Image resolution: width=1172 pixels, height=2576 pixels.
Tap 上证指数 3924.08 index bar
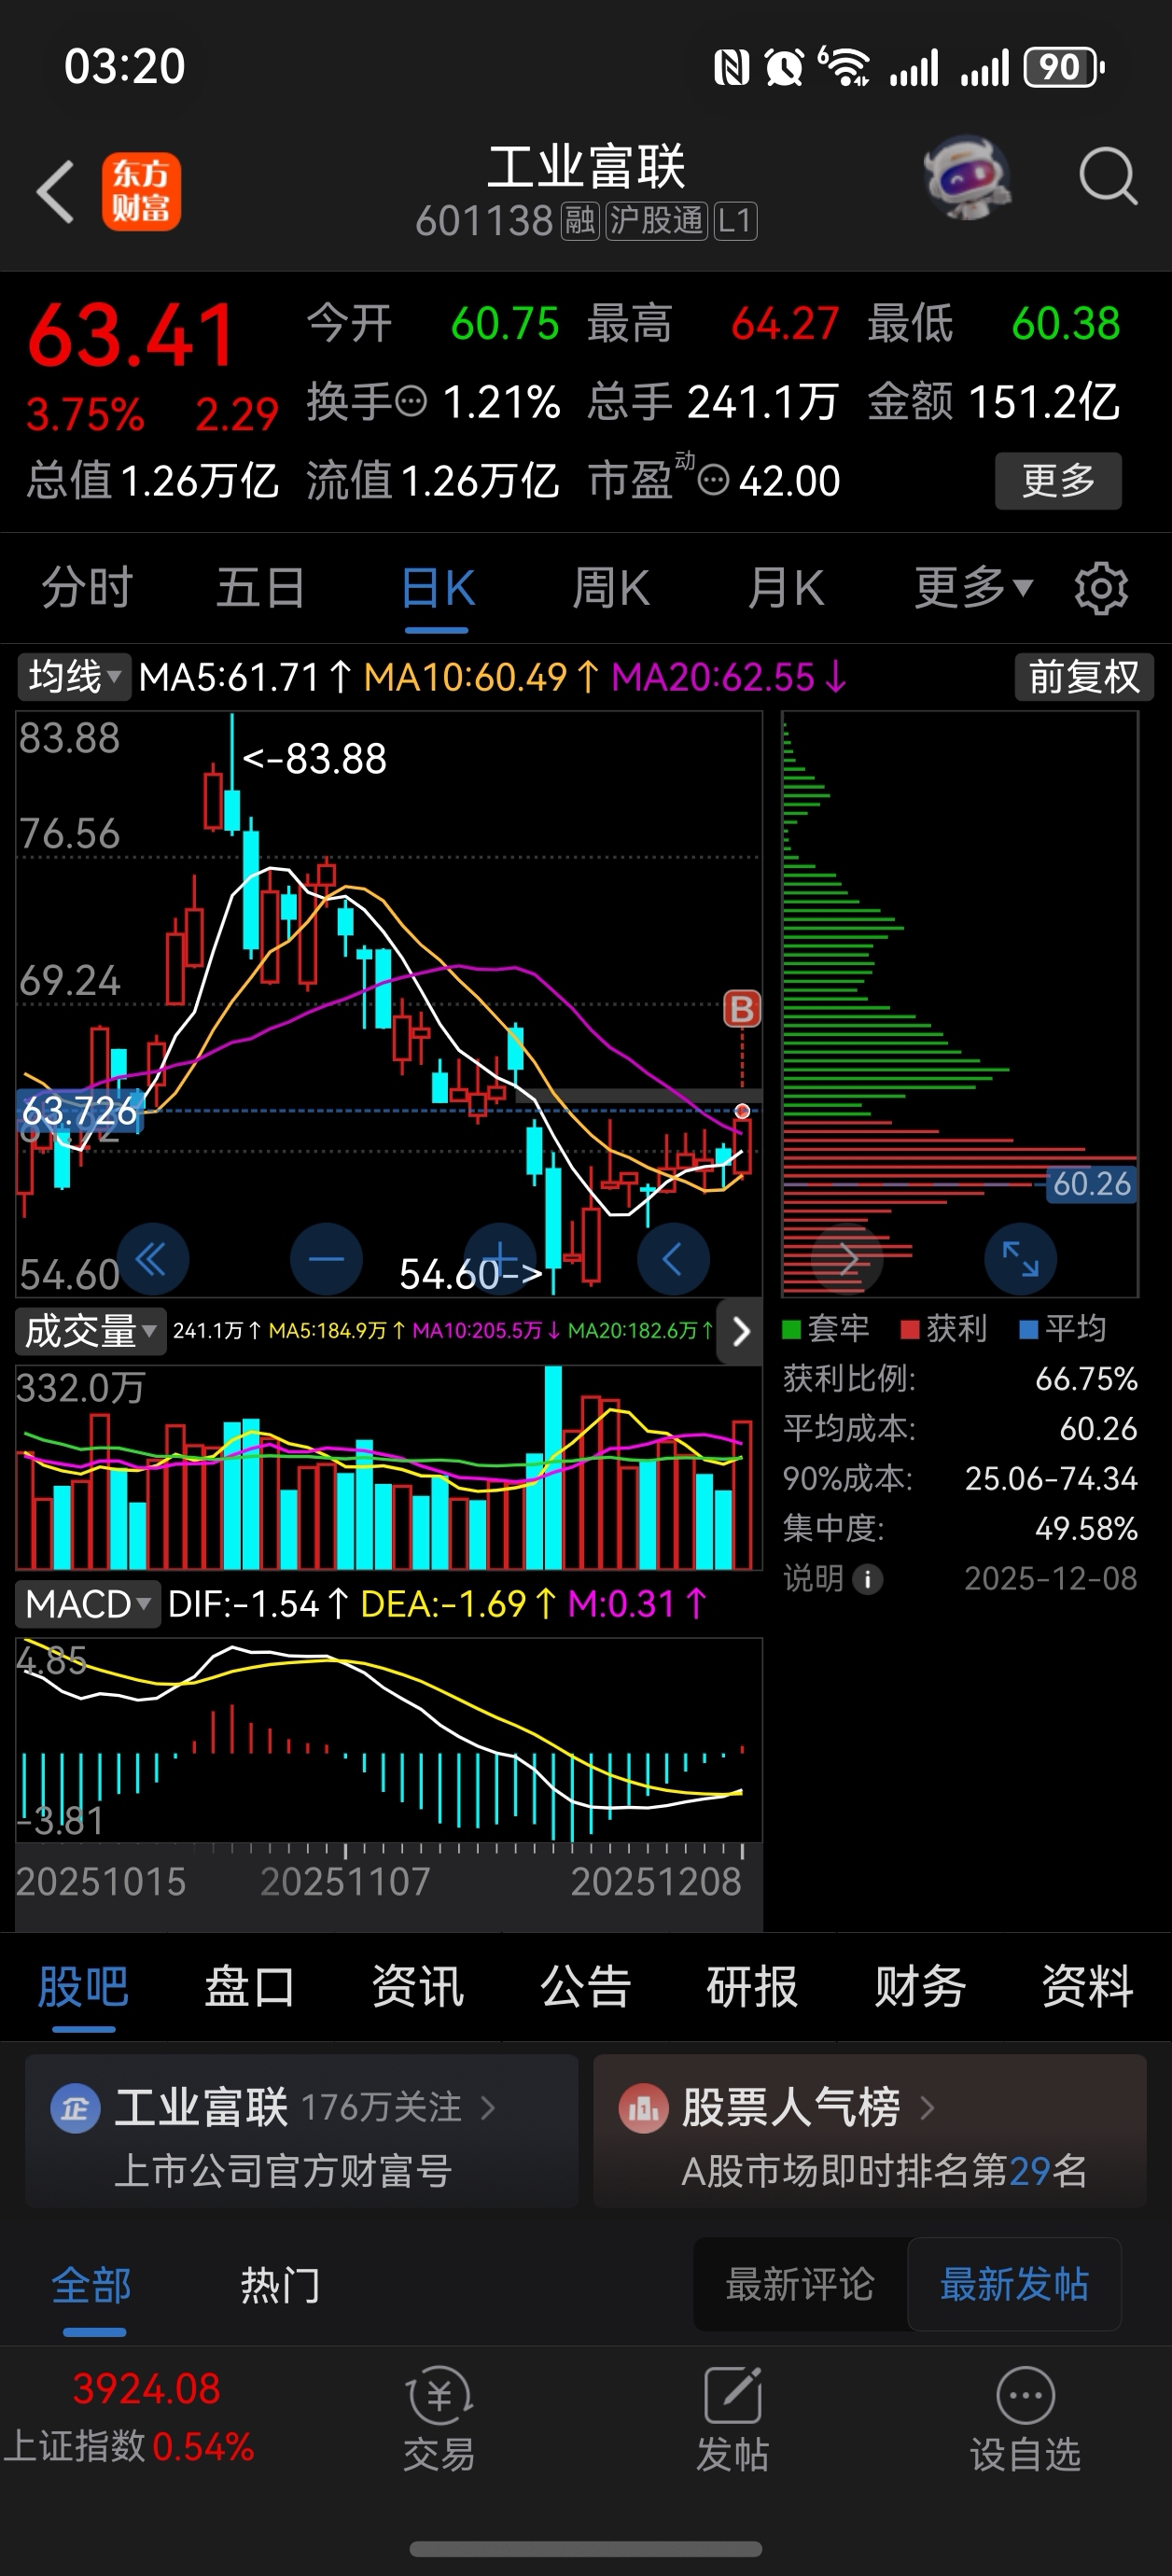[x=130, y=2418]
